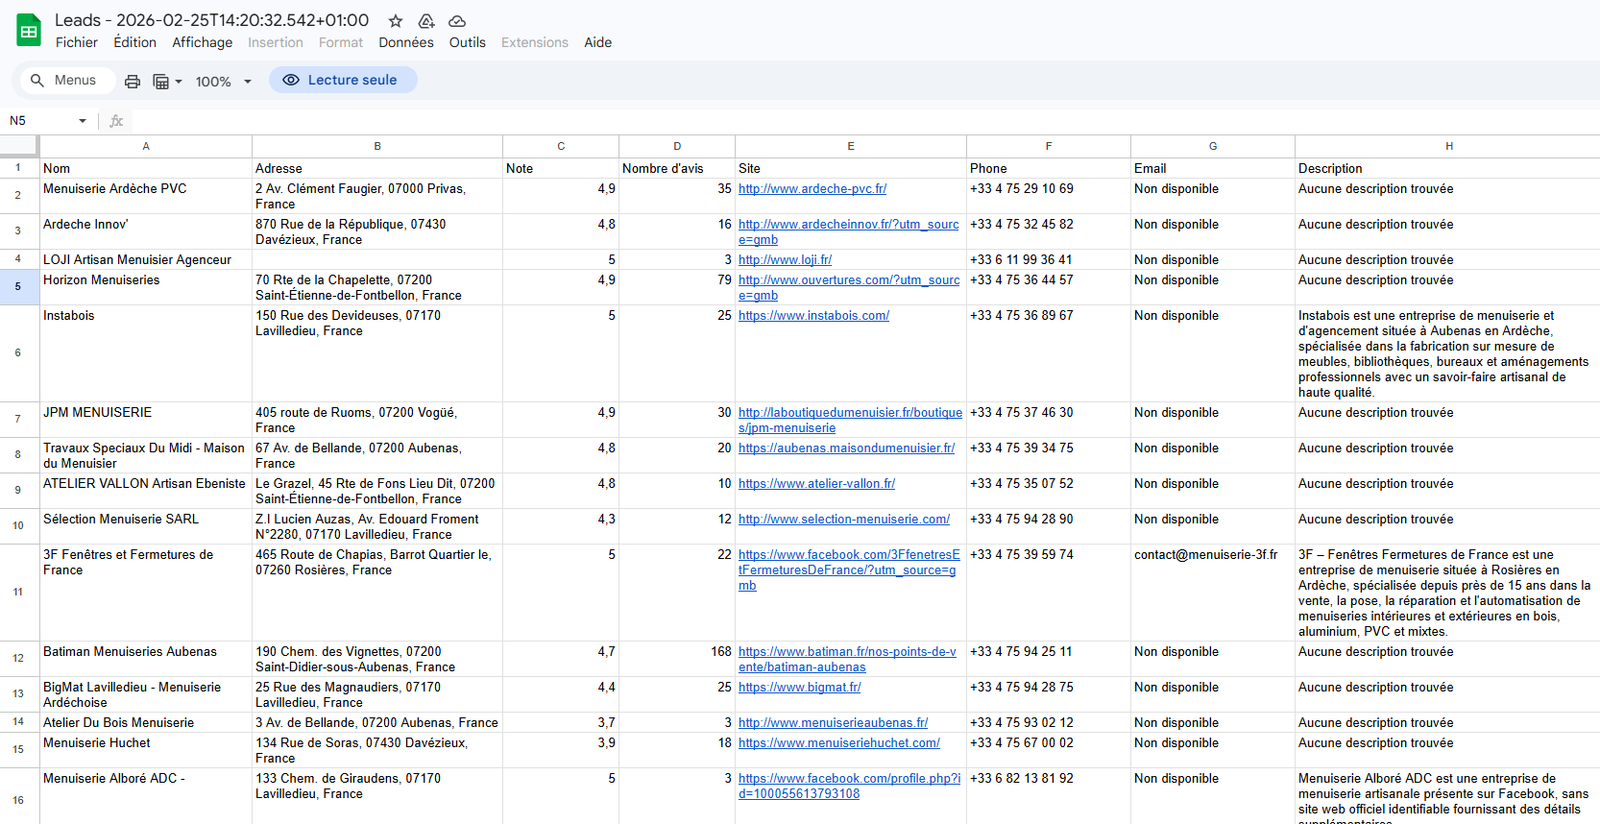This screenshot has height=824, width=1600.
Task: Open the selection-menuiserie.com link
Action: point(844,520)
